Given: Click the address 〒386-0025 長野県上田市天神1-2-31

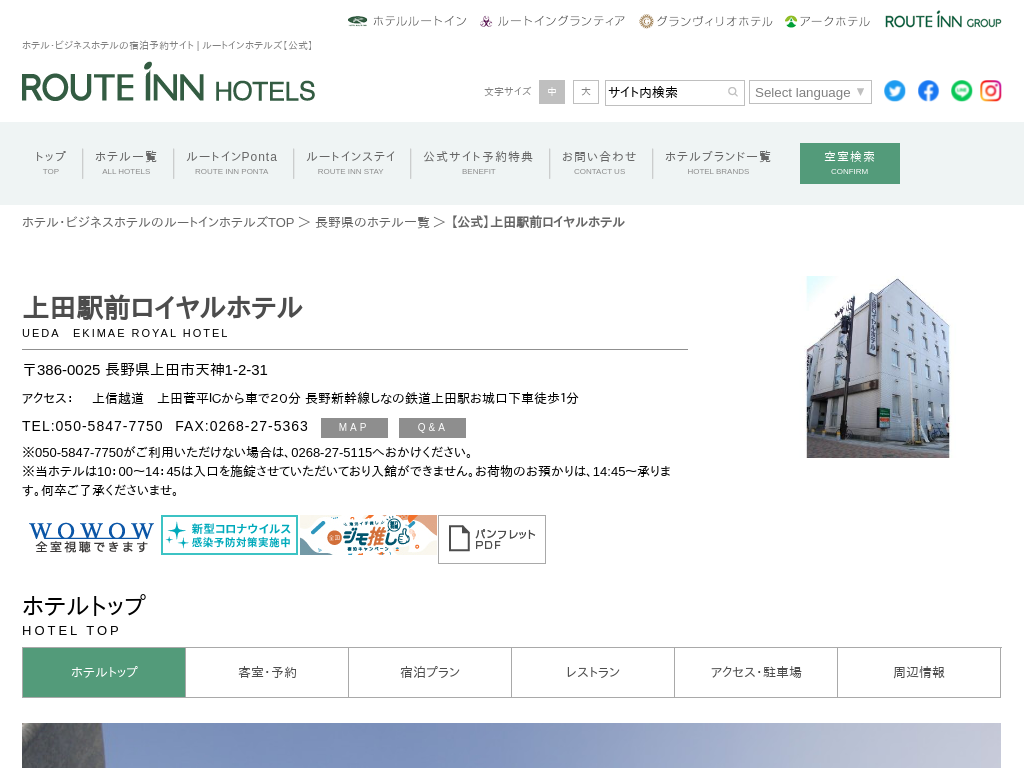Looking at the screenshot, I should 145,370.
